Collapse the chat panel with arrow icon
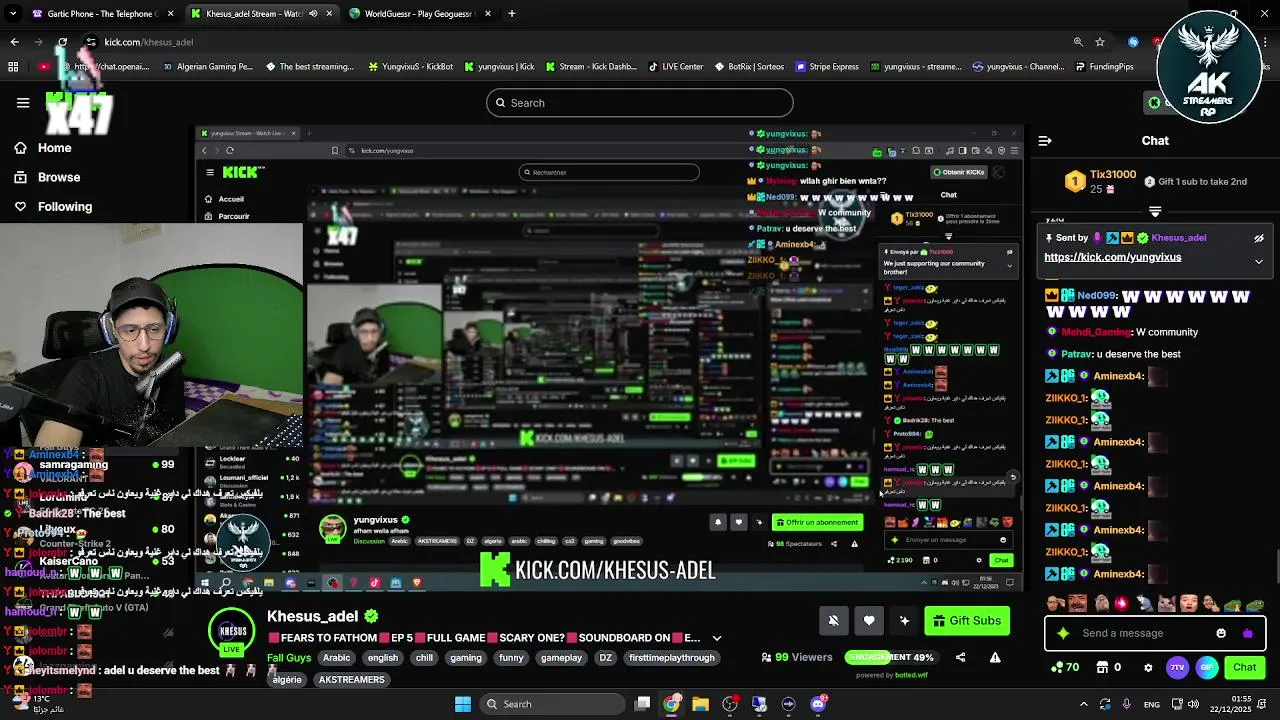Viewport: 1280px width, 720px height. coord(1044,141)
